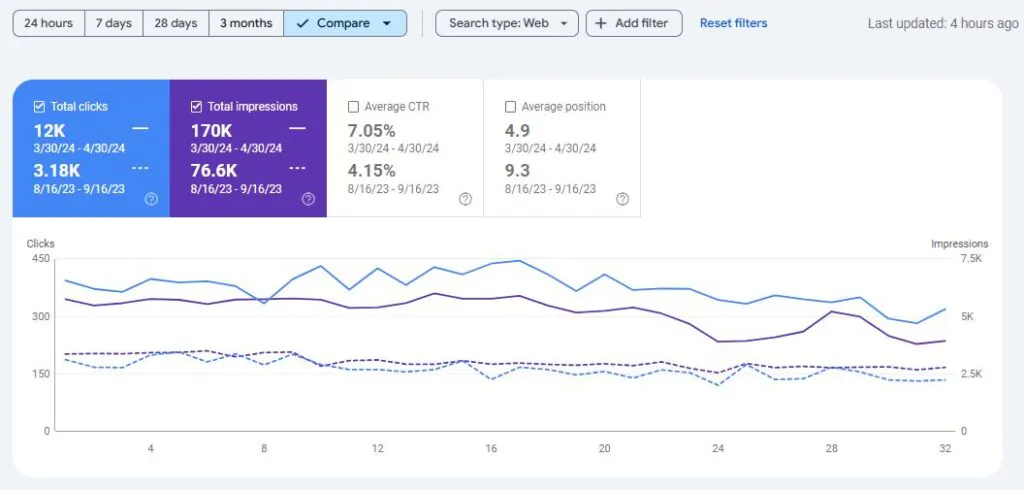Enable the Average position checkbox
The height and width of the screenshot is (490, 1024).
[x=511, y=106]
